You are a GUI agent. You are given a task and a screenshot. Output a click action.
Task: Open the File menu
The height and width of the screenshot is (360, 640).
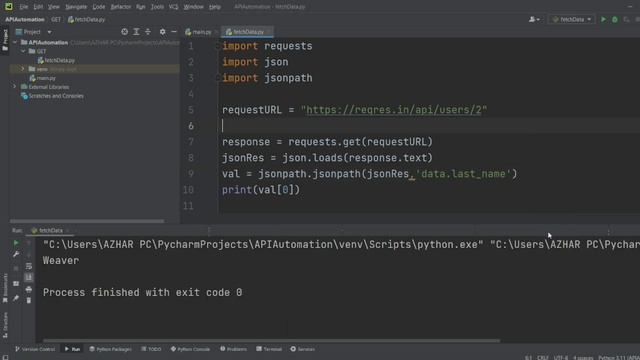coord(24,7)
